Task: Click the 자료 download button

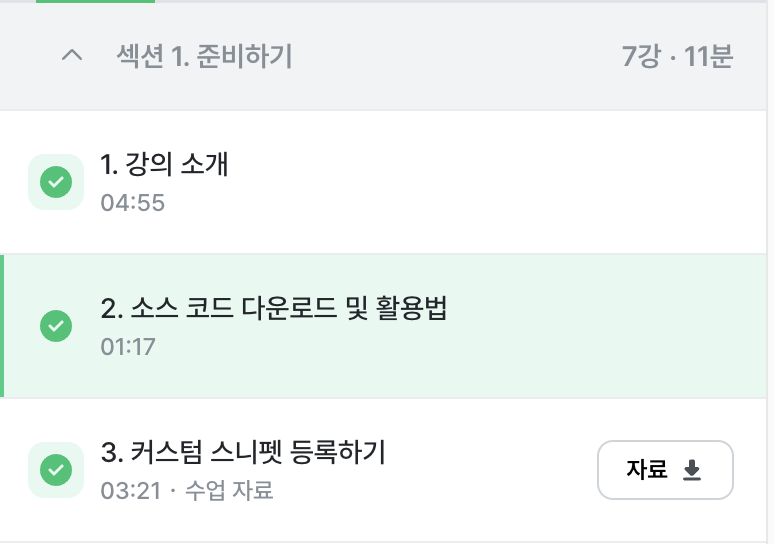Action: [665, 469]
